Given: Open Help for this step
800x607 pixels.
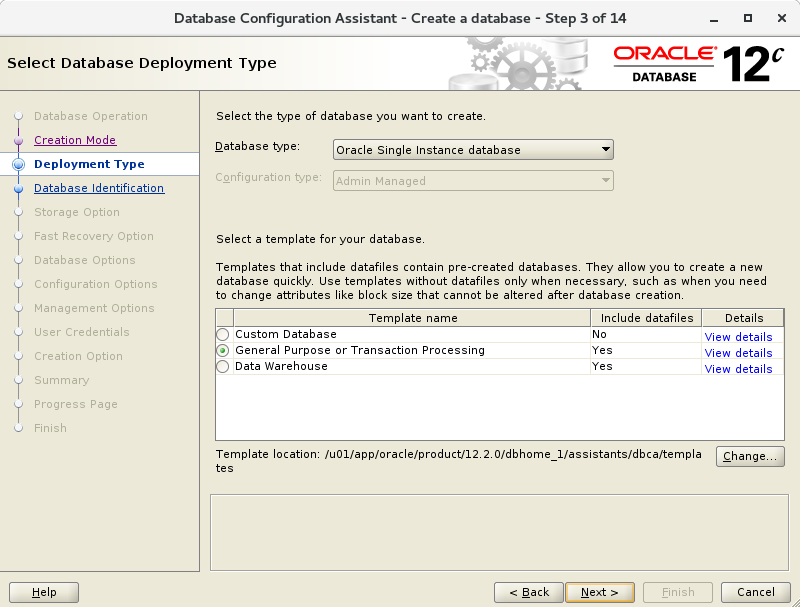Looking at the screenshot, I should [x=44, y=592].
